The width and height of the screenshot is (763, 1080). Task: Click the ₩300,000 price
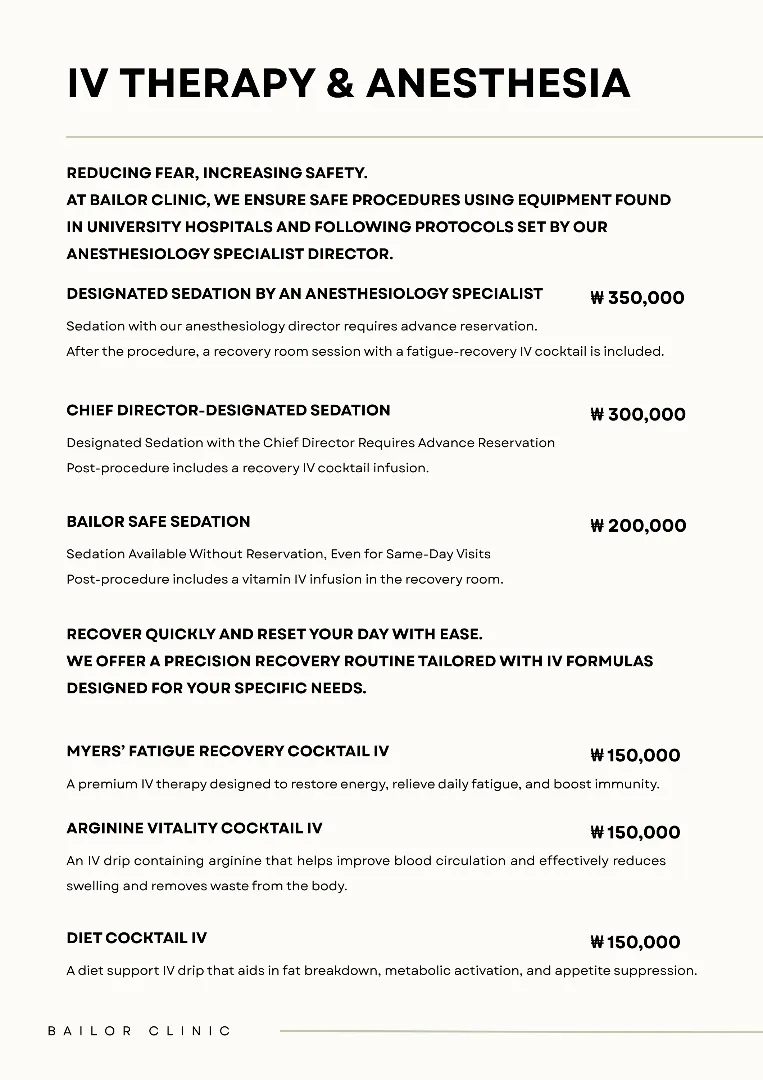tap(638, 415)
